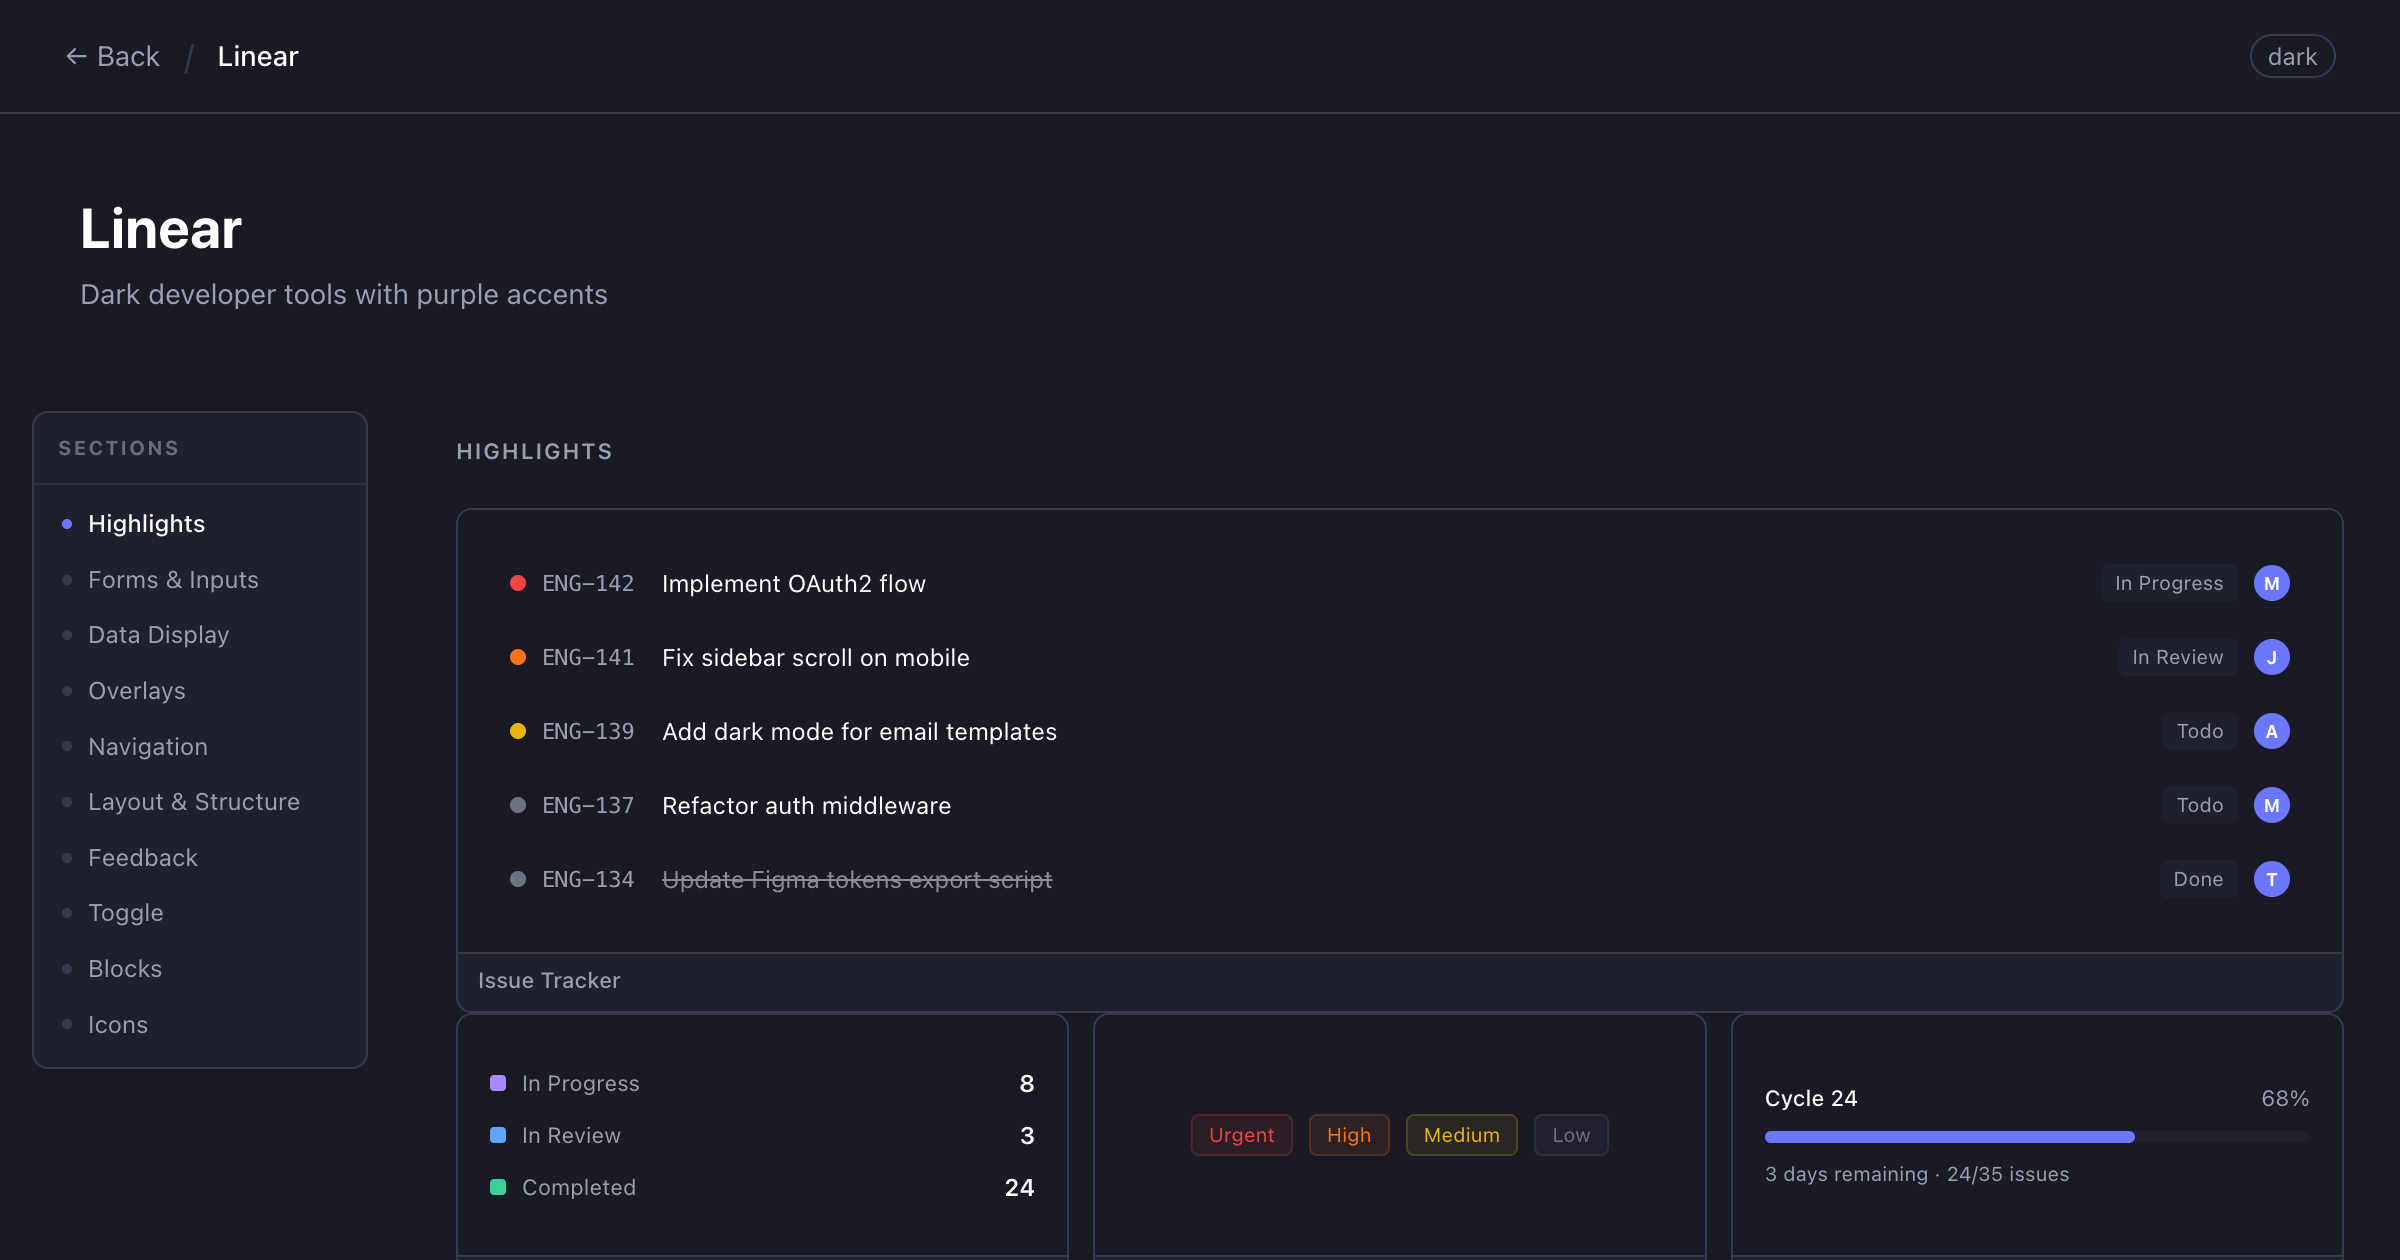Select the Medium priority tag
Screen dimensions: 2400x1260
(1461, 1135)
